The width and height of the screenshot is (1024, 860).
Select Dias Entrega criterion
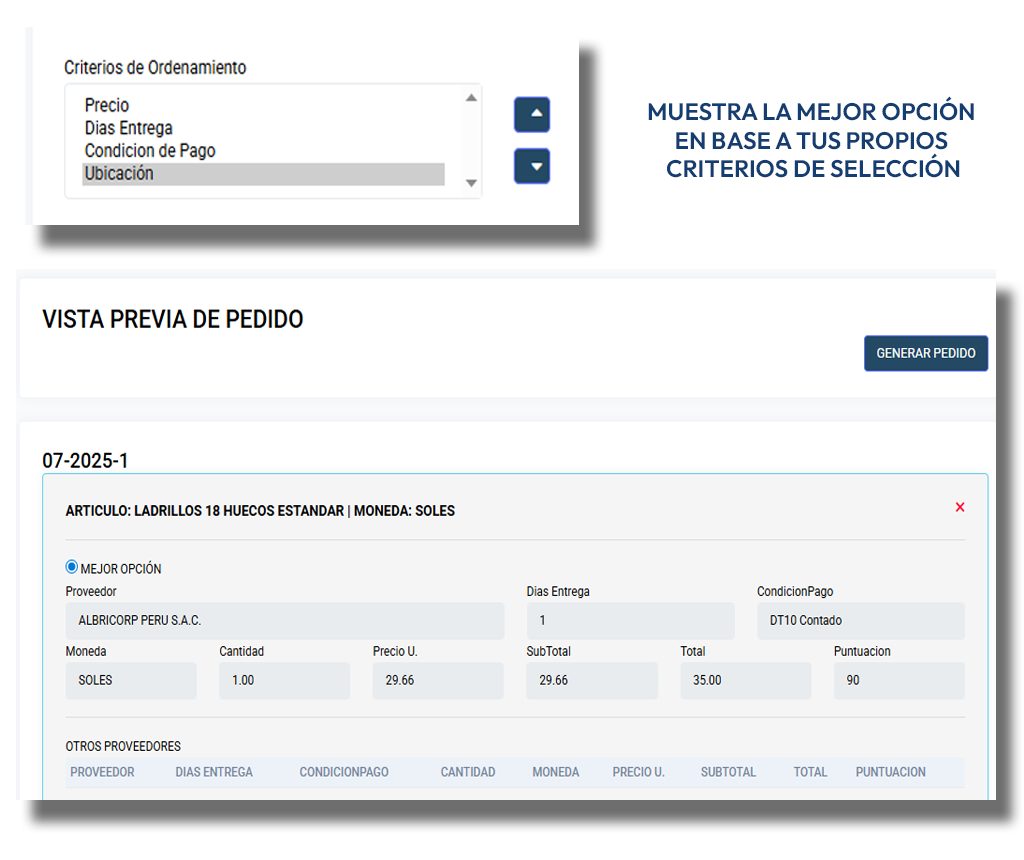tap(129, 128)
